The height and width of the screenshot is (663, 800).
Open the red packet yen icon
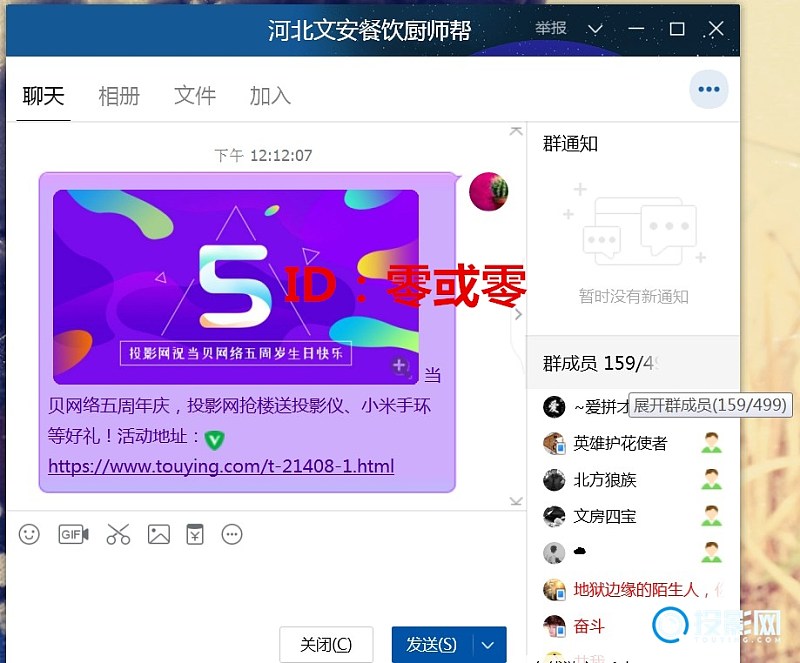(195, 534)
